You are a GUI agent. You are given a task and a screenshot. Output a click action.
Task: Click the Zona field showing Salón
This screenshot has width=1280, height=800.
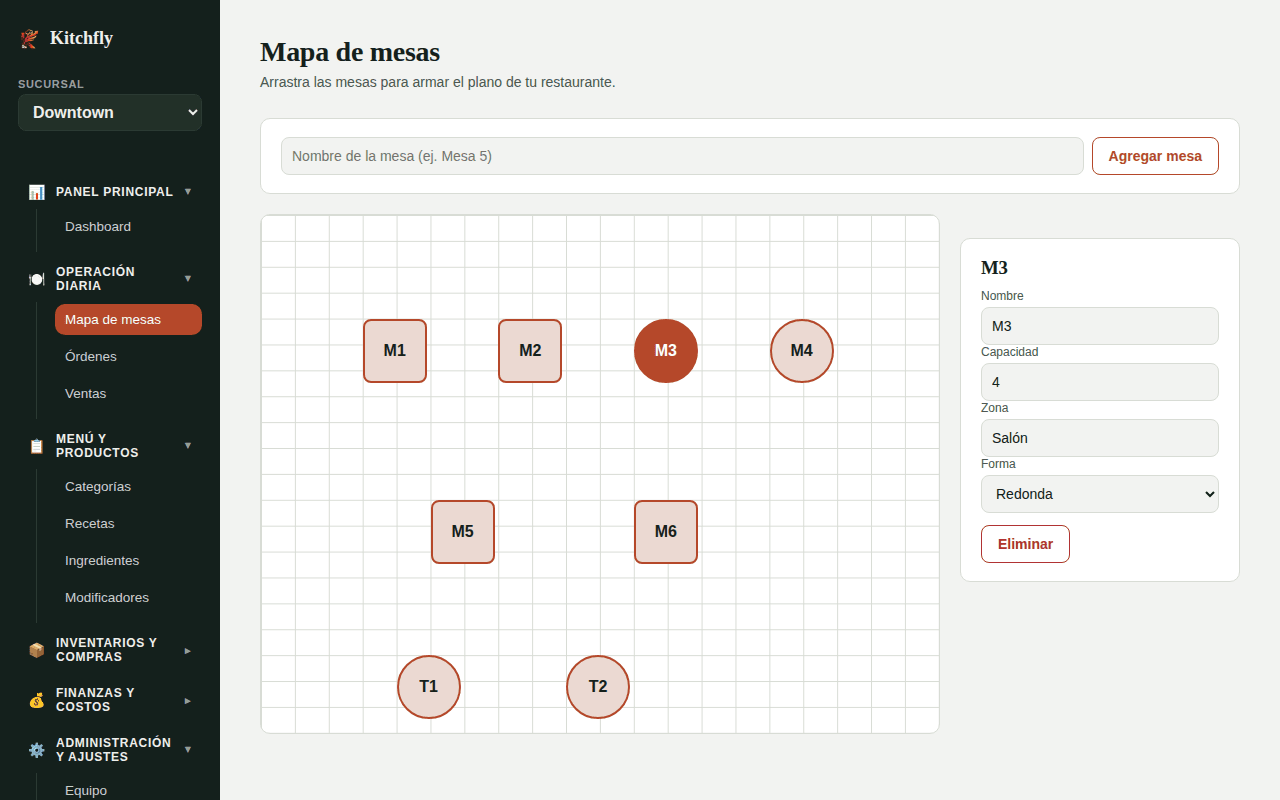[1100, 438]
